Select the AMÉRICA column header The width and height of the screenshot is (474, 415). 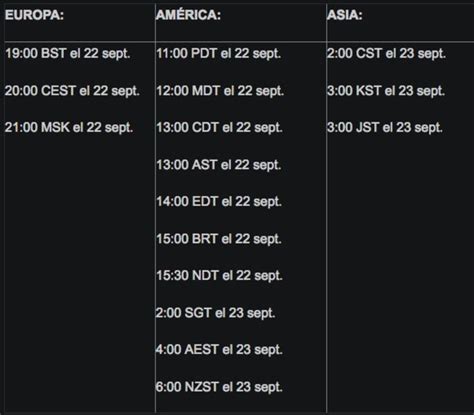(188, 15)
